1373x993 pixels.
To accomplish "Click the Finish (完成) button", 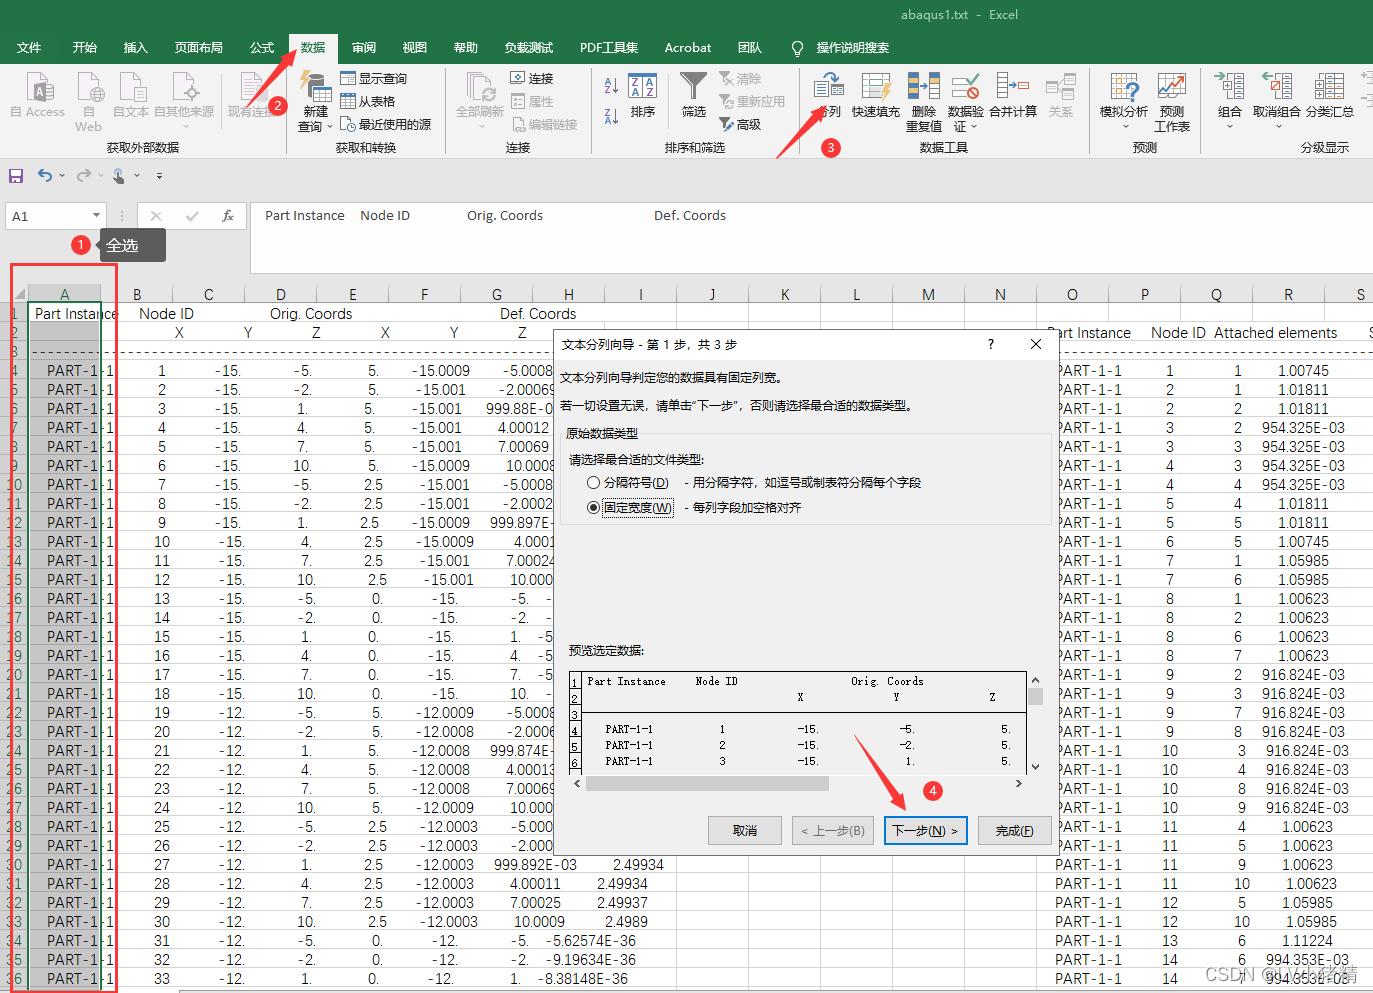I will 1014,831.
